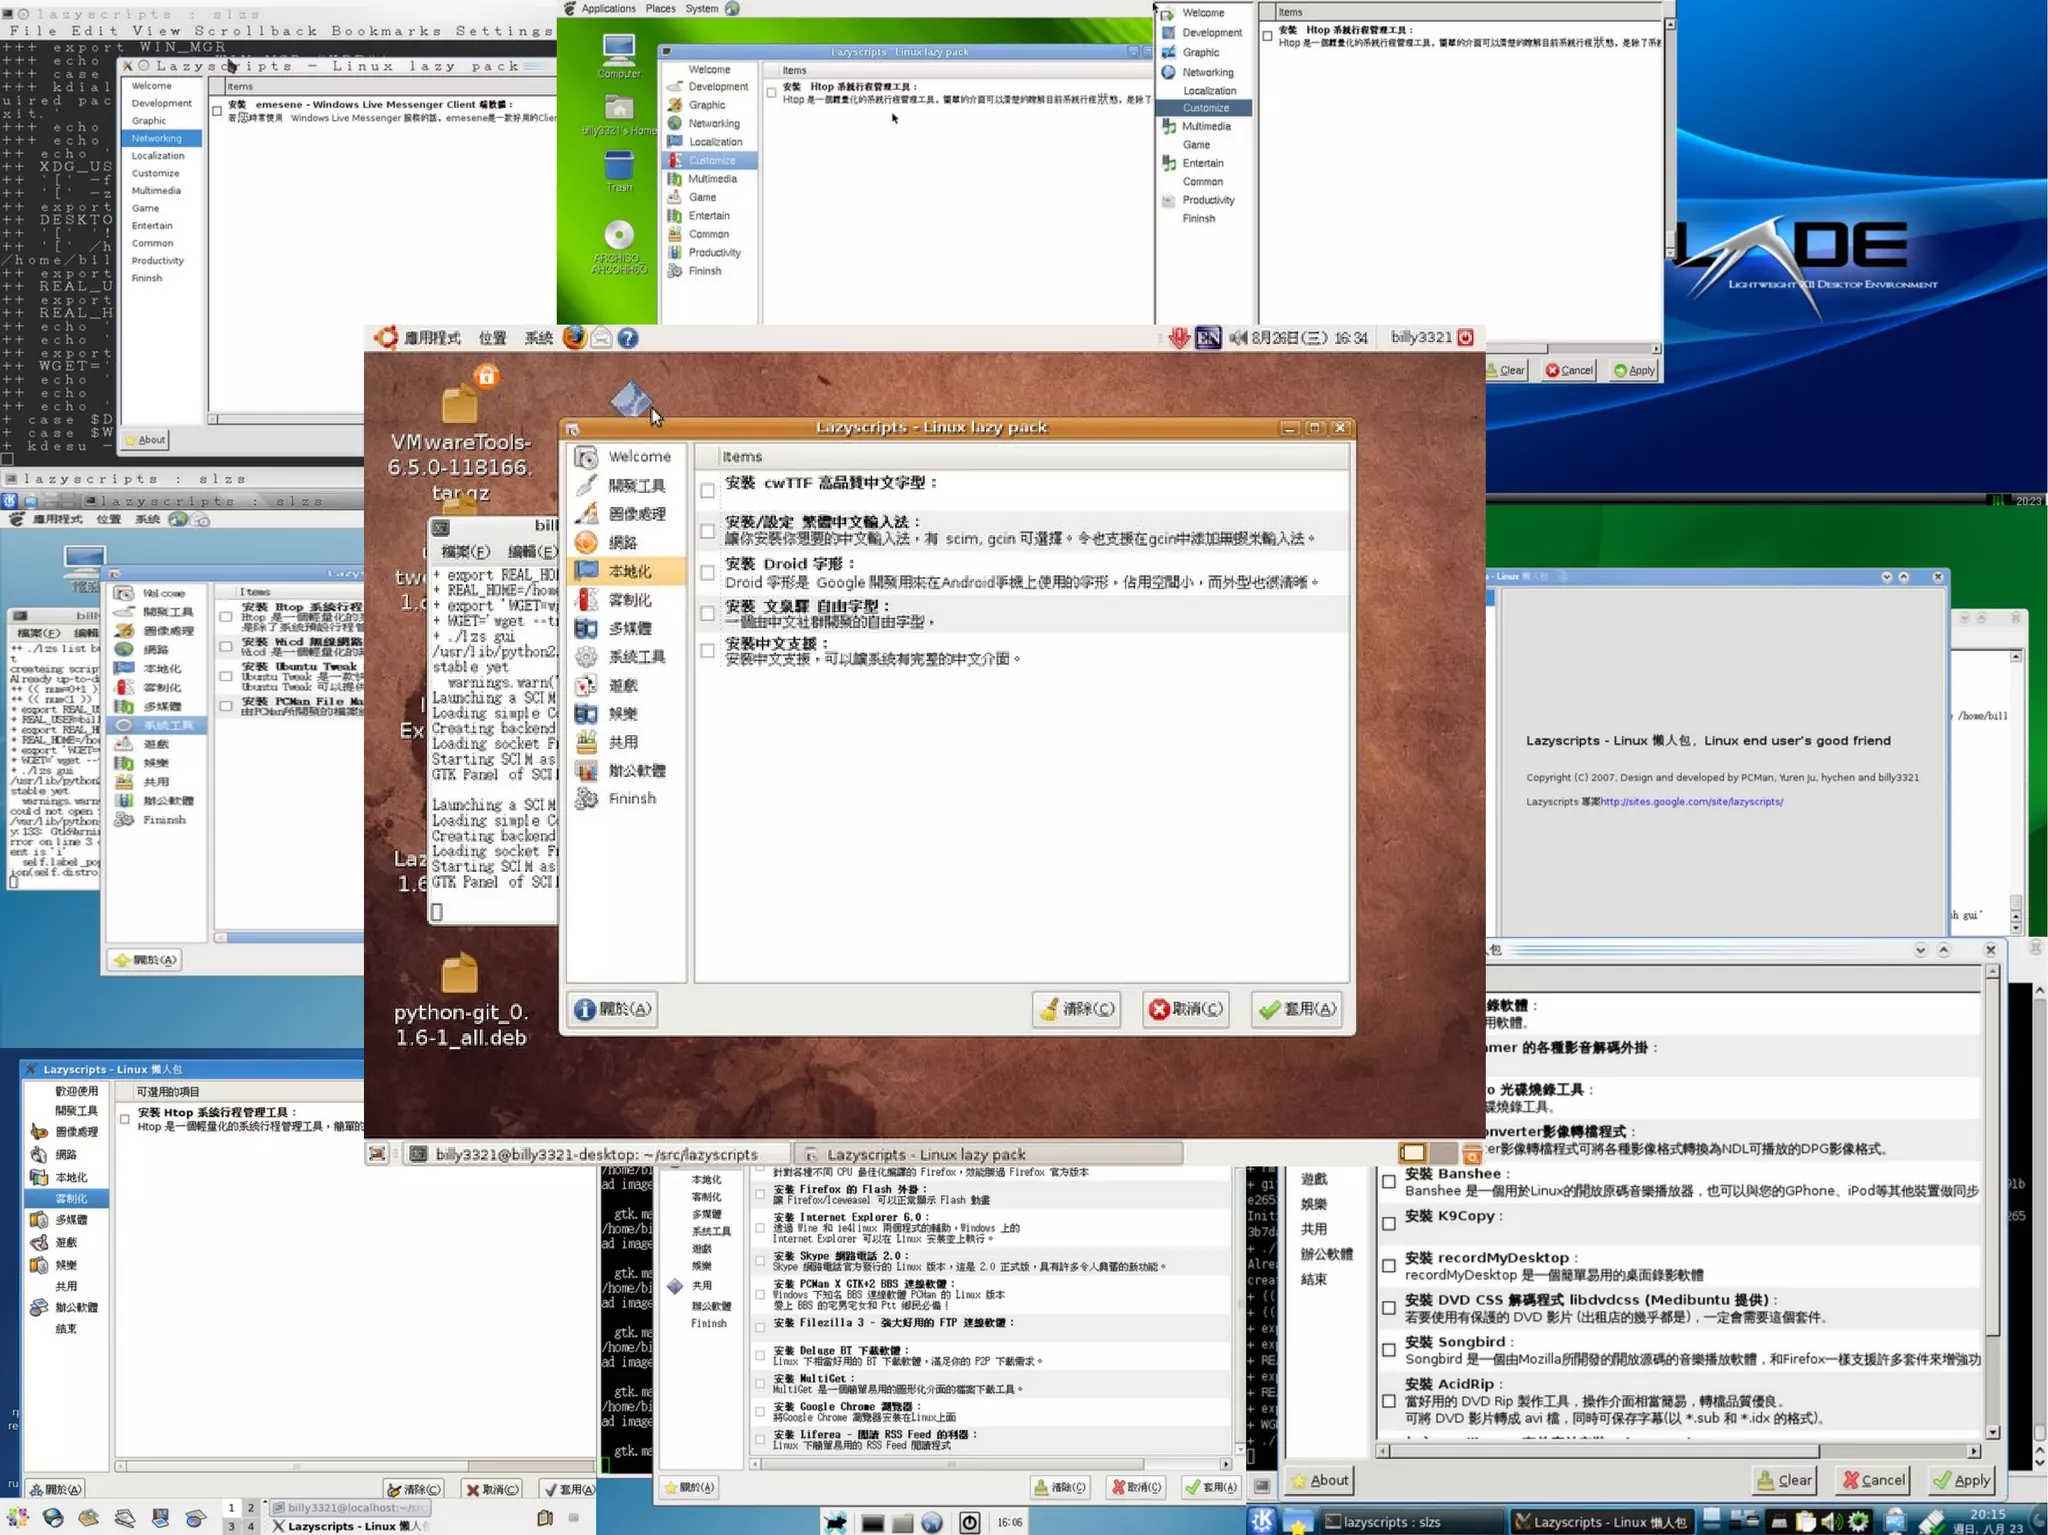Open the KDE K application launcher
Viewport: 2048px width, 1535px height.
(1262, 1521)
